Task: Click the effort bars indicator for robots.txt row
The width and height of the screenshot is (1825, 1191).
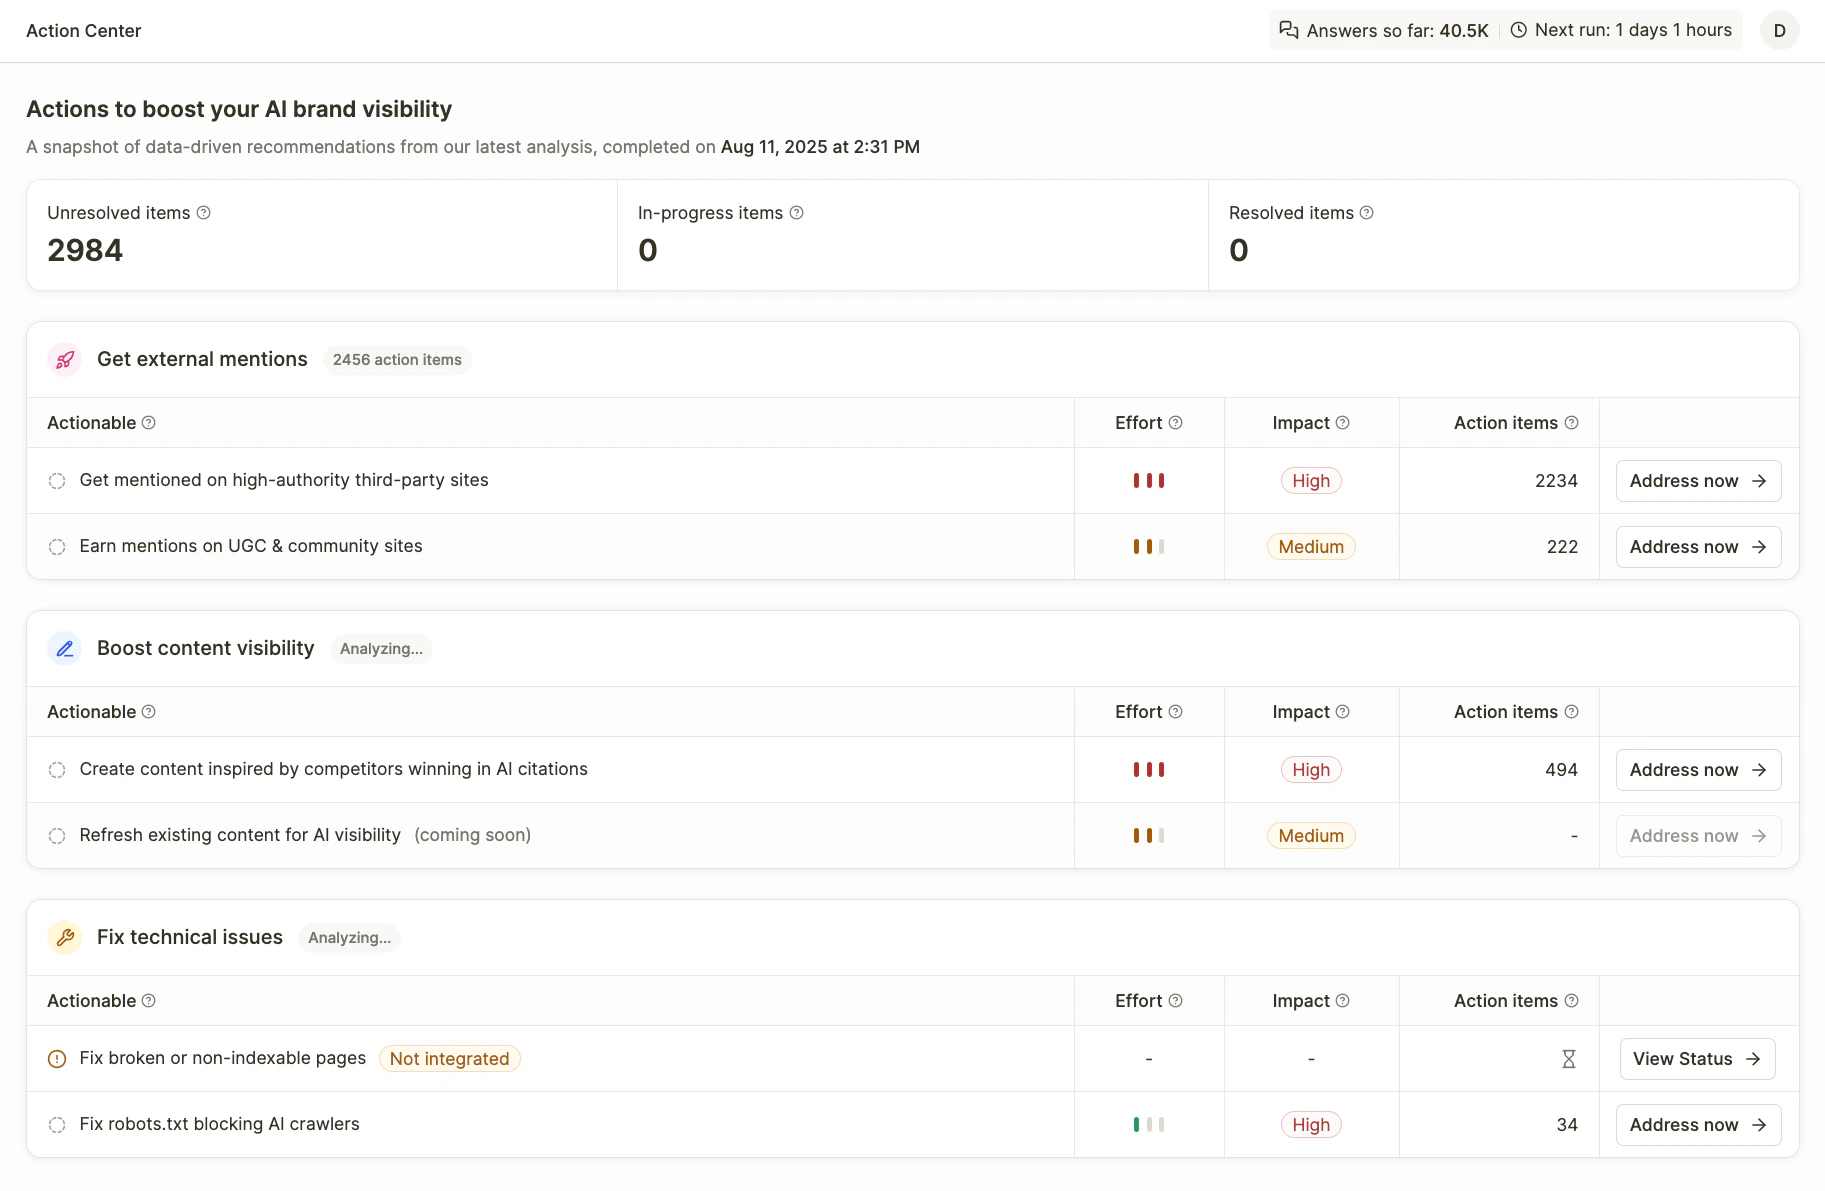Action: tap(1149, 1125)
